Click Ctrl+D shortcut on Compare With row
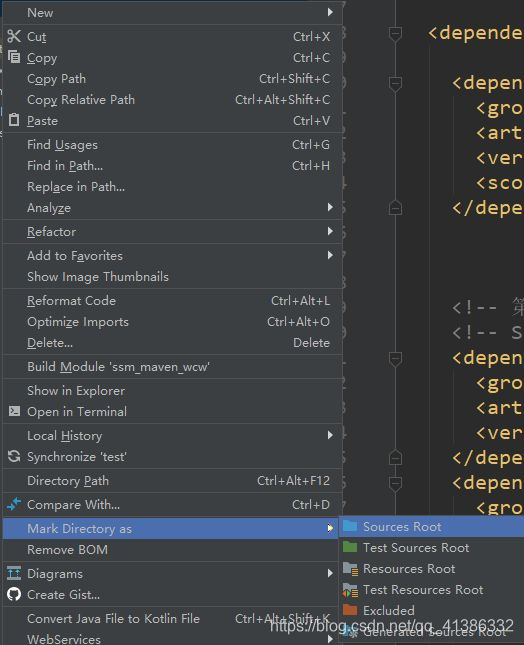The image size is (524, 645). pyautogui.click(x=311, y=504)
